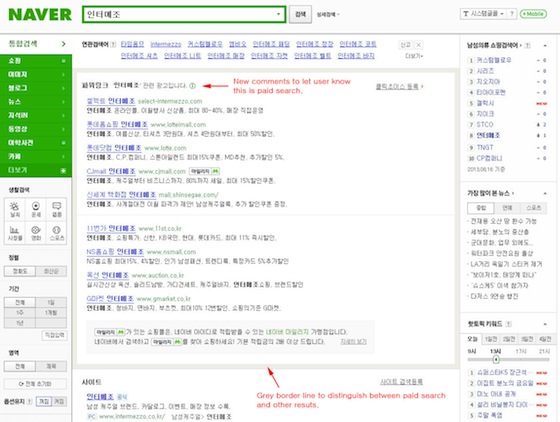Set 기간 period to 1년
Screen dimensions: 560x422
pos(20,323)
